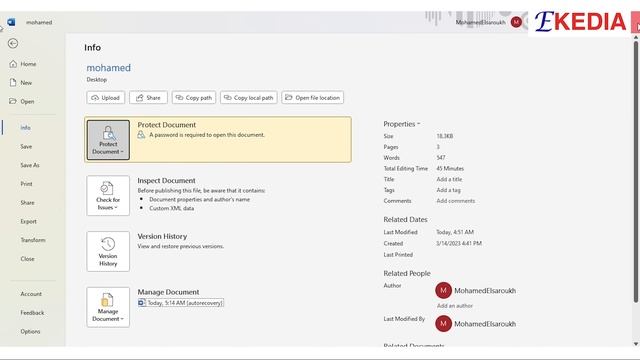The width and height of the screenshot is (640, 360).
Task: Open Share in the left sidebar
Action: point(27,203)
